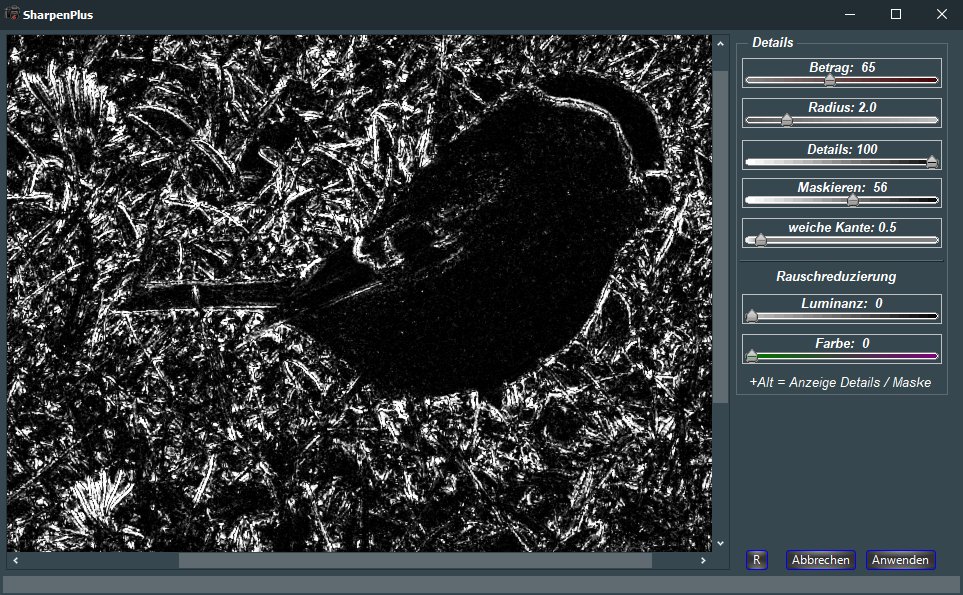The width and height of the screenshot is (963, 595).
Task: Click the Details slider handle
Action: point(932,162)
